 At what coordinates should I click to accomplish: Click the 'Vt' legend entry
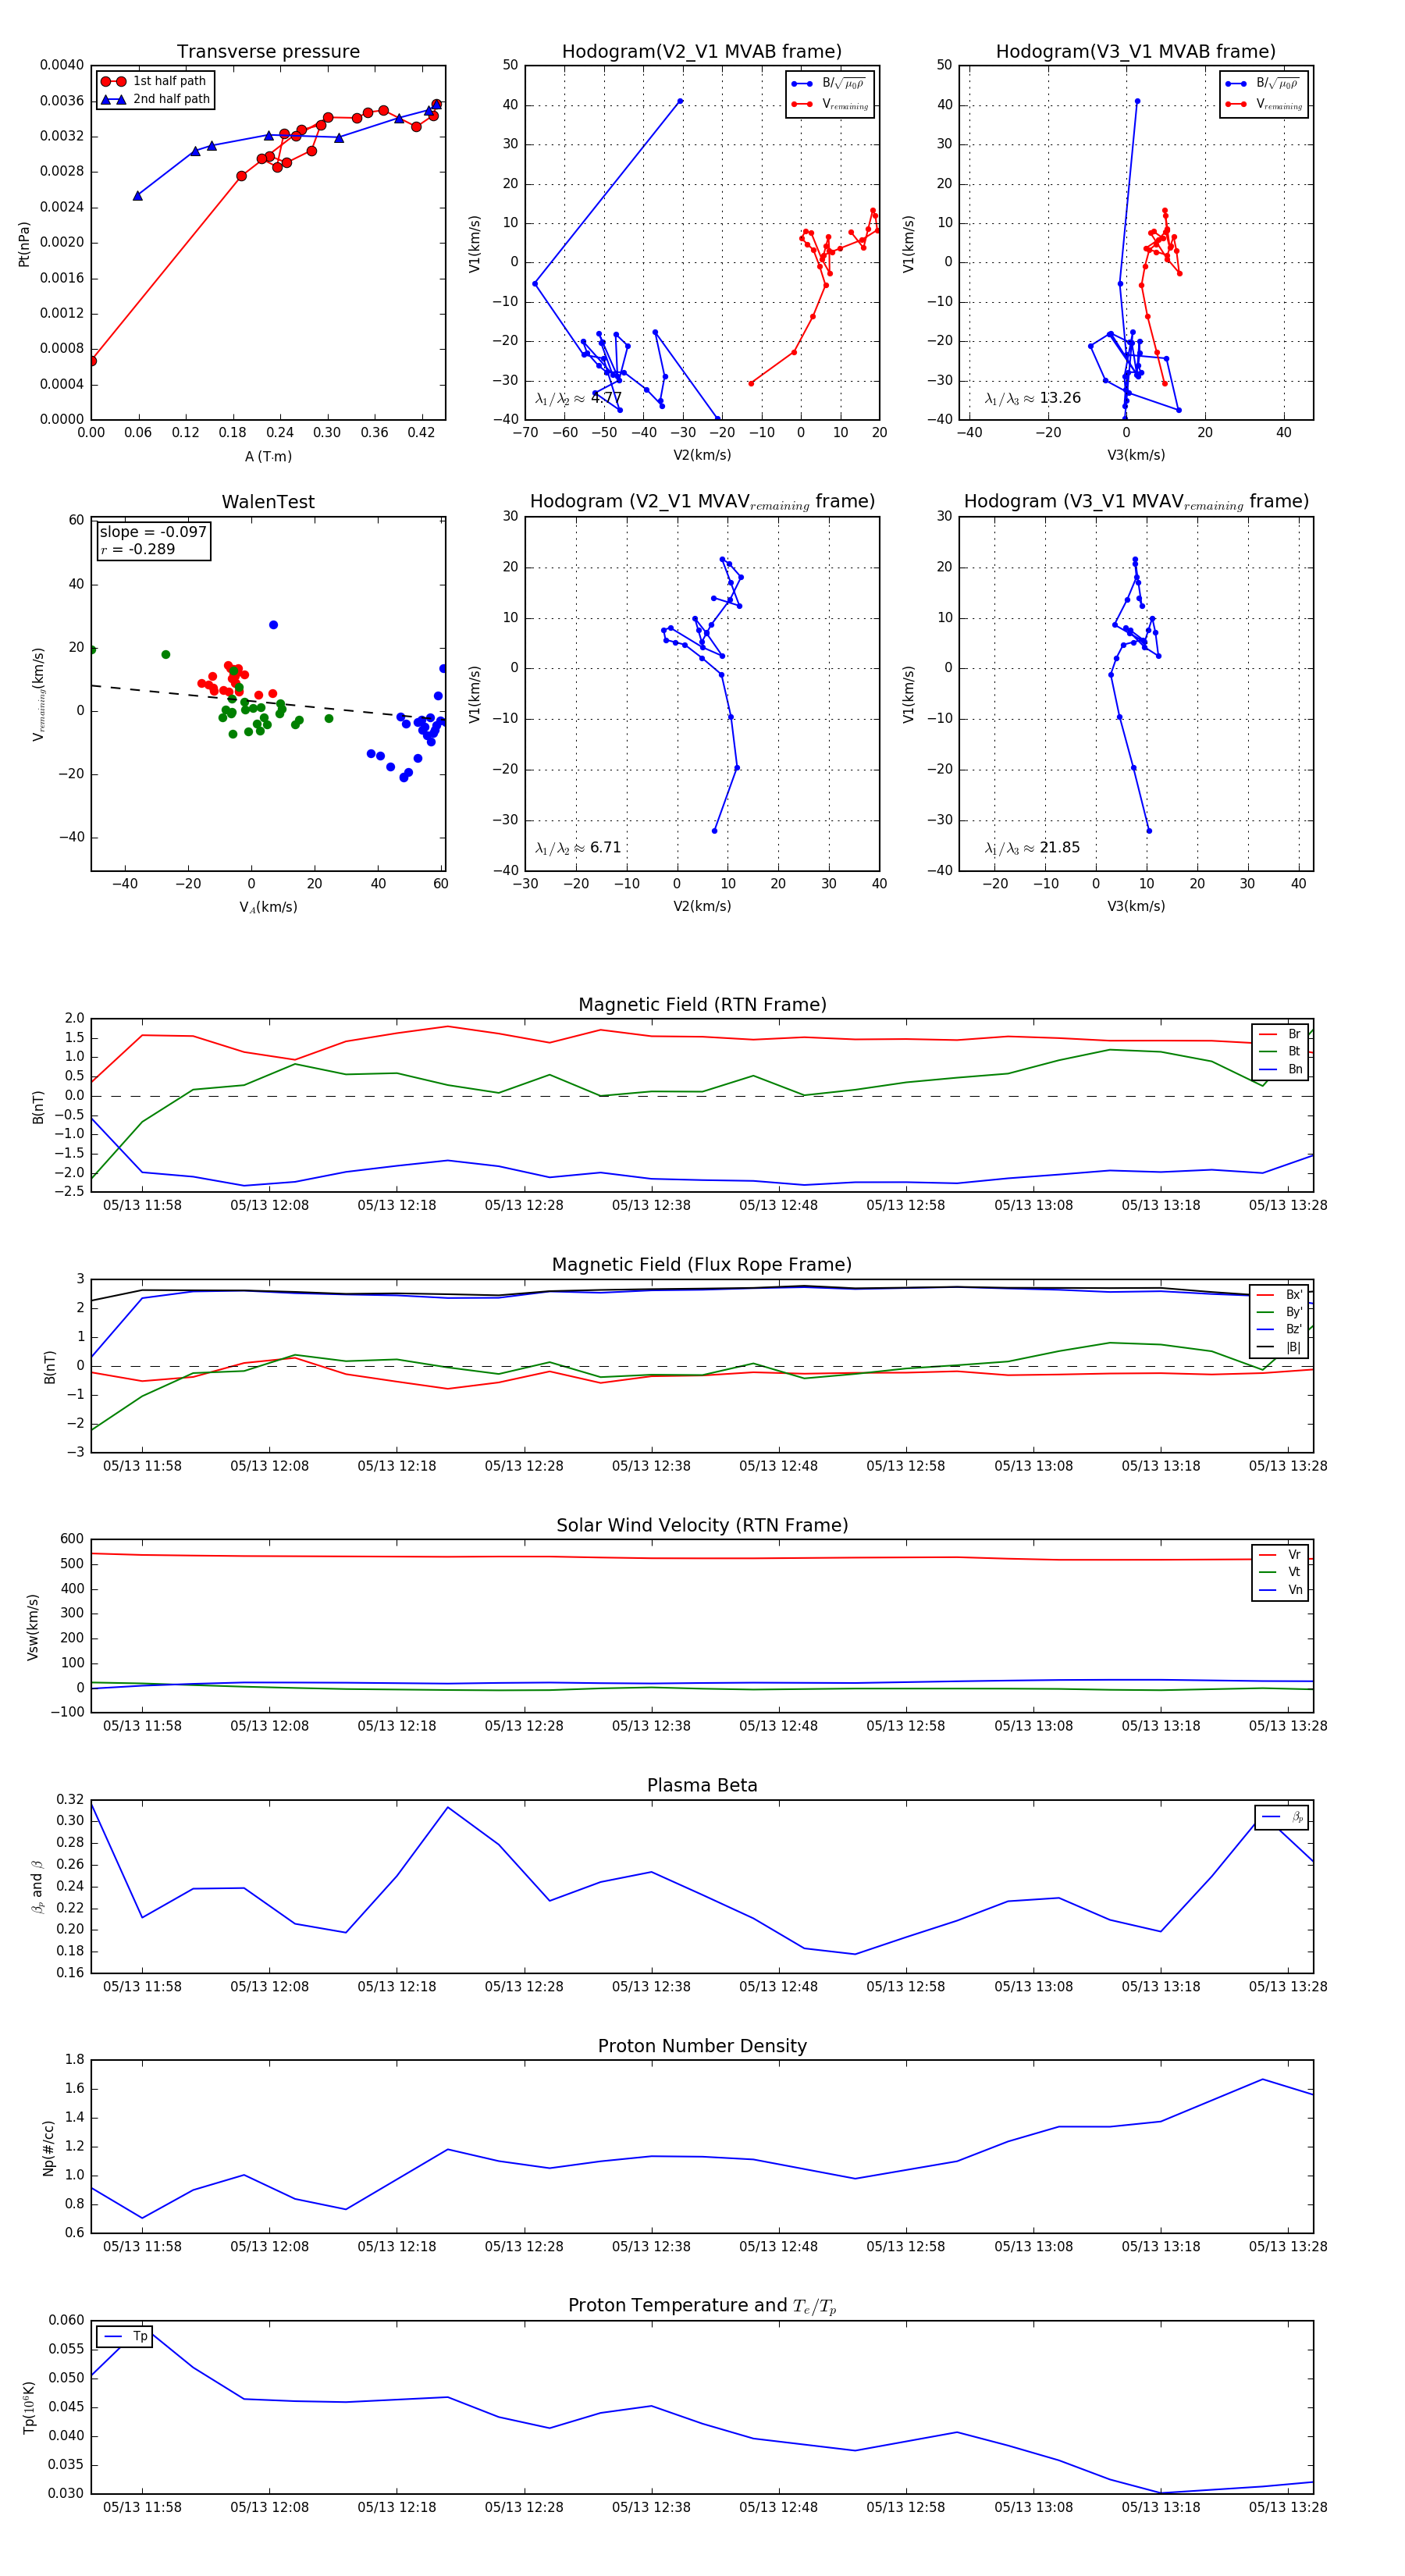(1280, 1572)
